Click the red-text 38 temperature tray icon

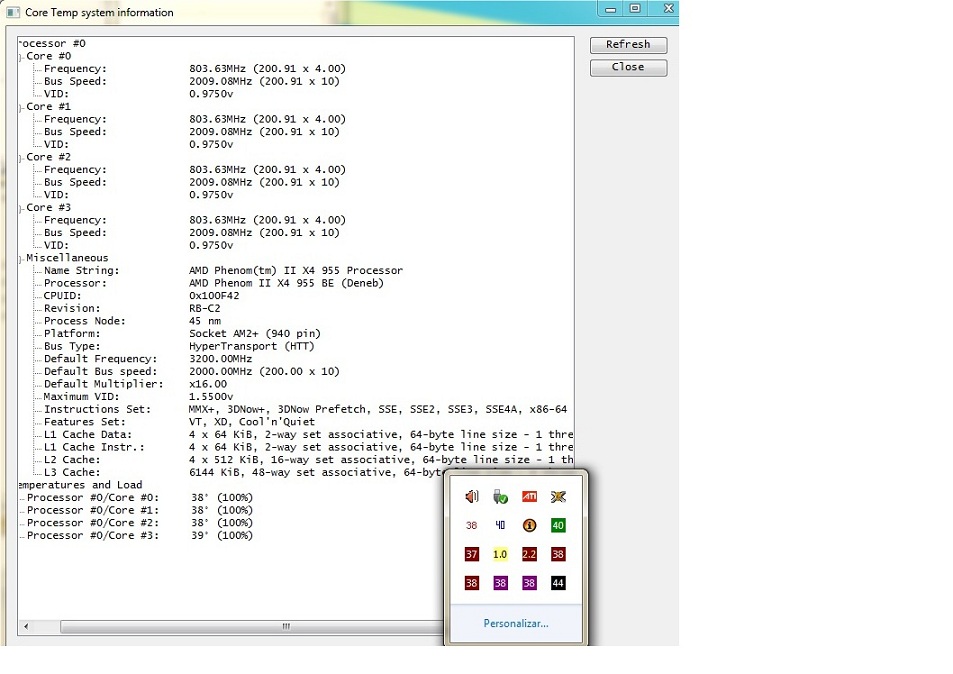tap(472, 525)
